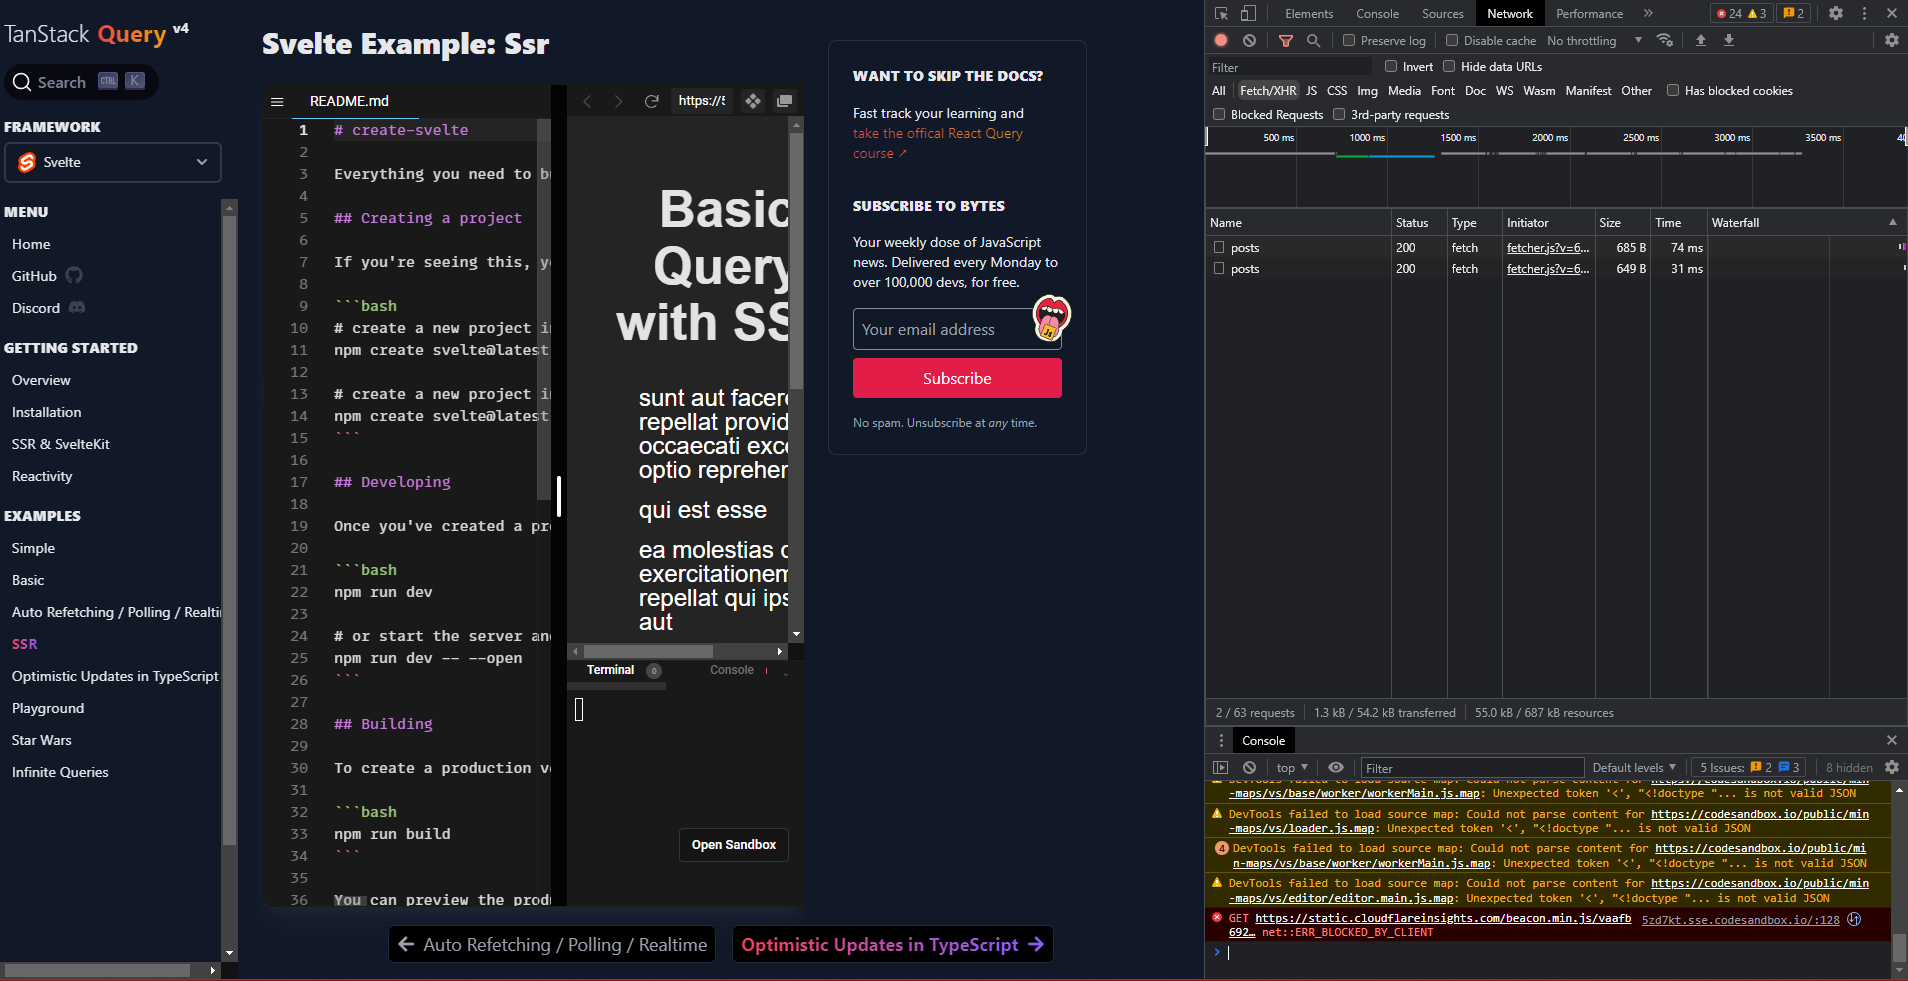Click sidebar horizontal scrollbar thumb
The width and height of the screenshot is (1908, 981).
(x=97, y=970)
